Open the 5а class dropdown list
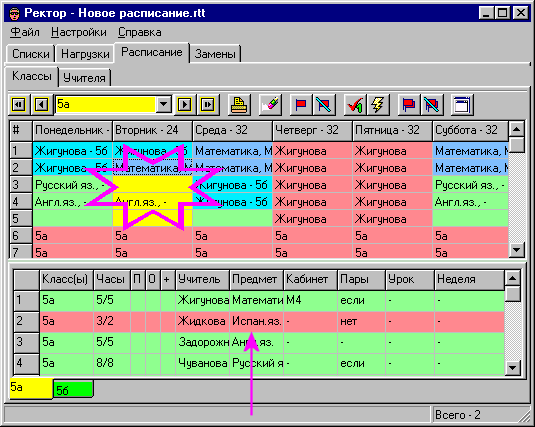The height and width of the screenshot is (427, 535). click(163, 104)
